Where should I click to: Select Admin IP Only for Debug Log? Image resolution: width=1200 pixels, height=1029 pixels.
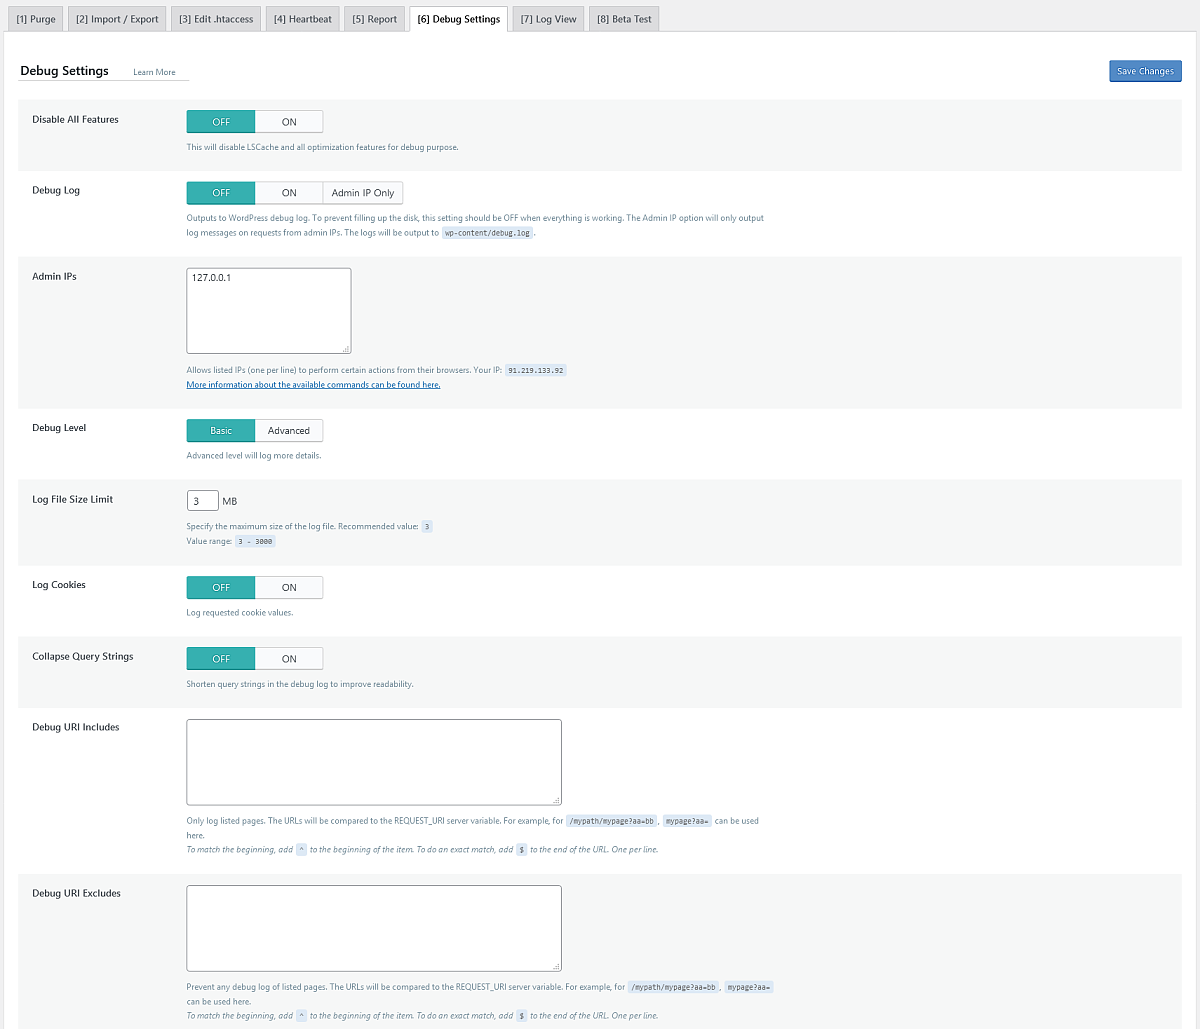pos(363,193)
